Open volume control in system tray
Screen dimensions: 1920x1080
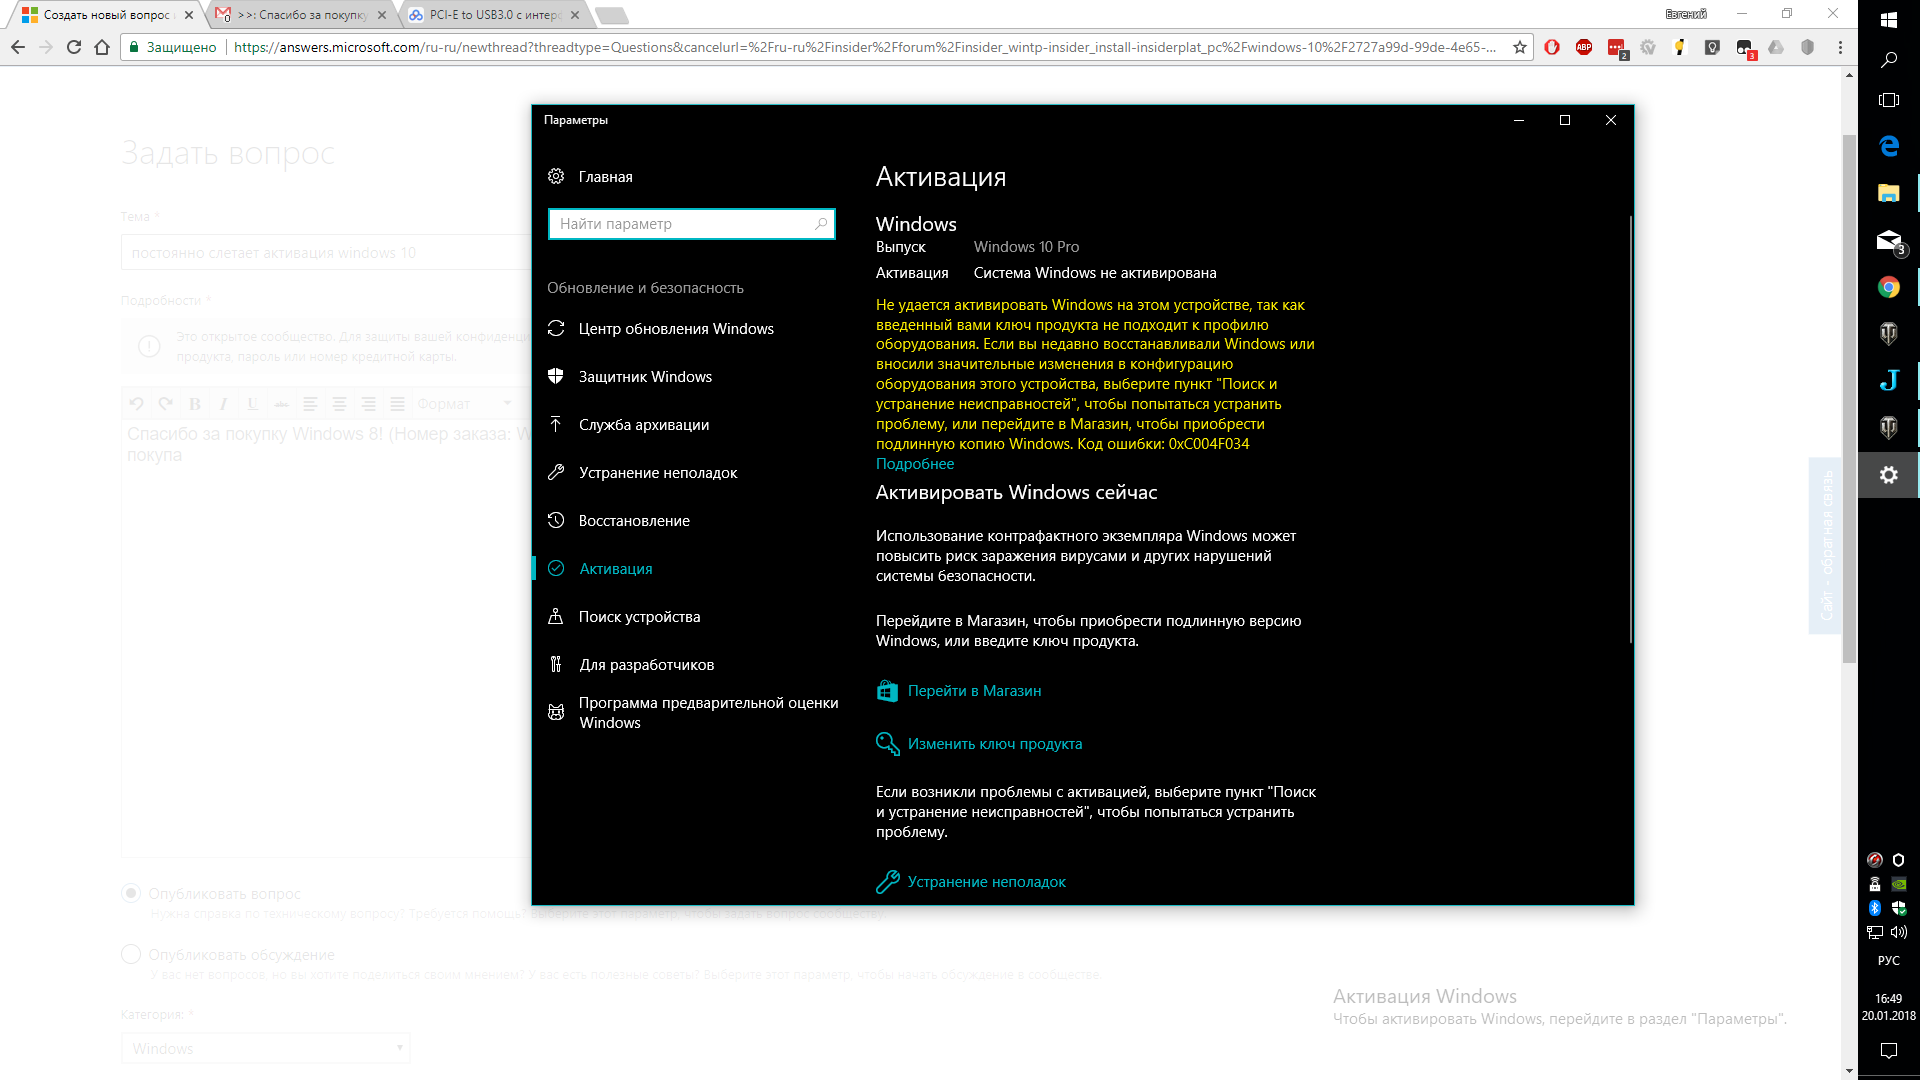coord(1899,932)
